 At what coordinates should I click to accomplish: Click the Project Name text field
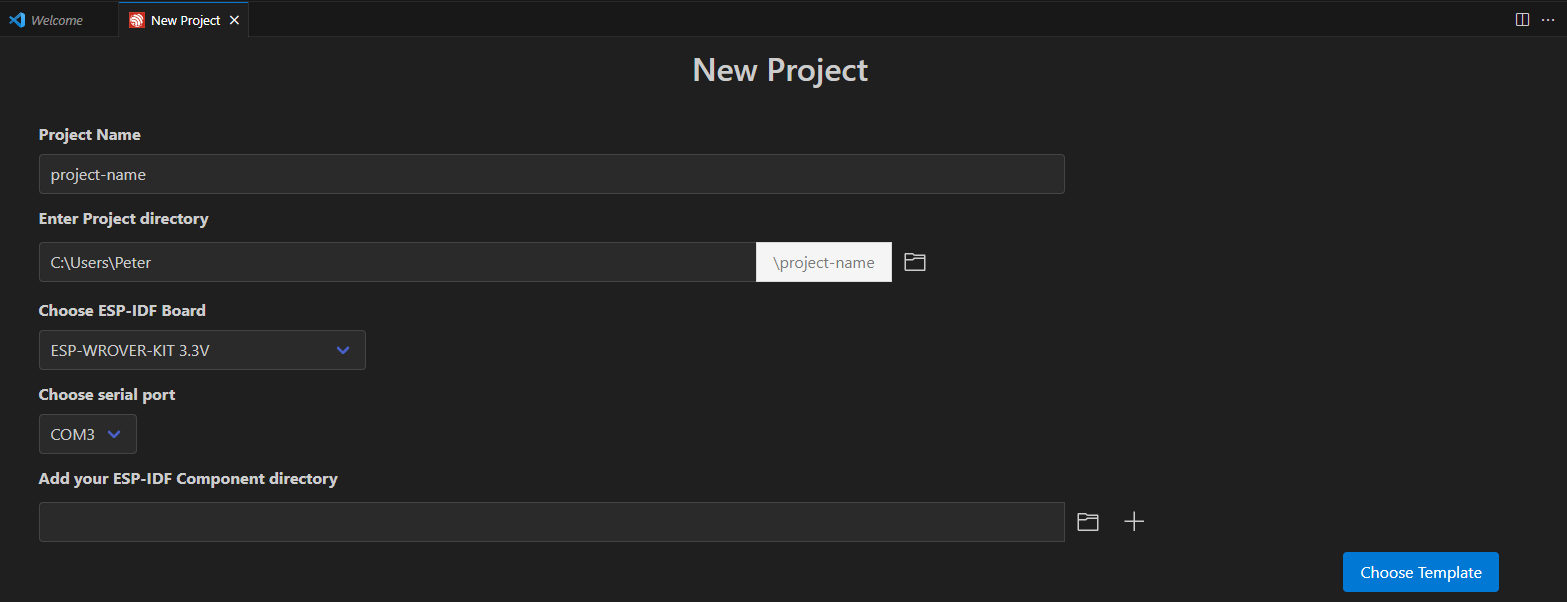pos(551,174)
